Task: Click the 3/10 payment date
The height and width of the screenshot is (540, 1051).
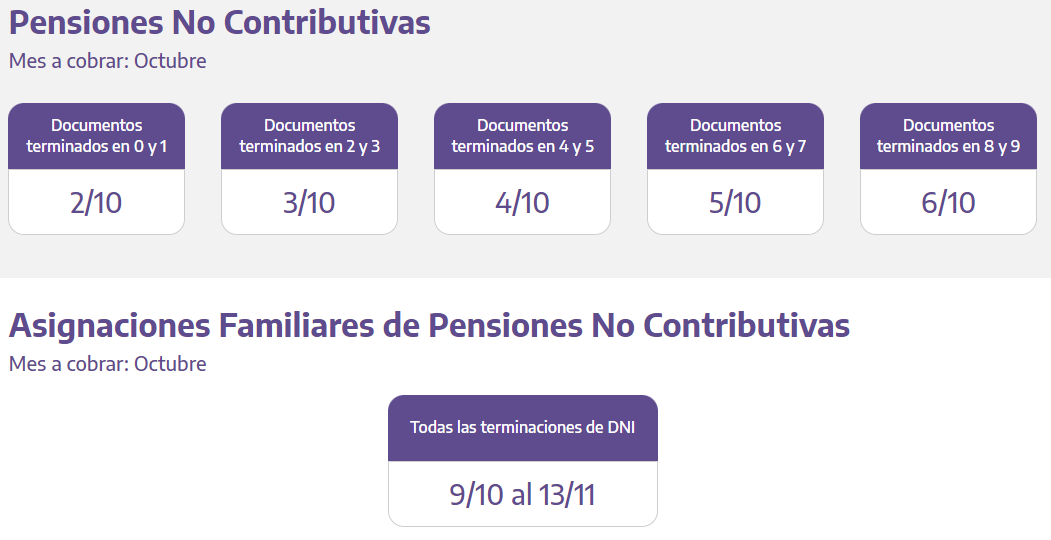Action: pyautogui.click(x=309, y=202)
